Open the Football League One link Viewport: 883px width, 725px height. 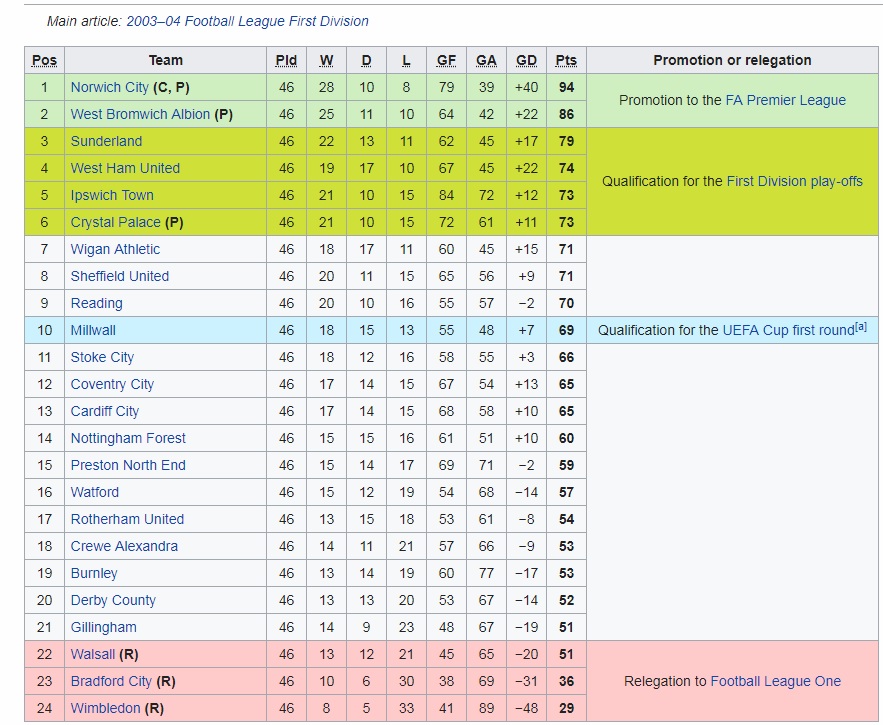775,681
